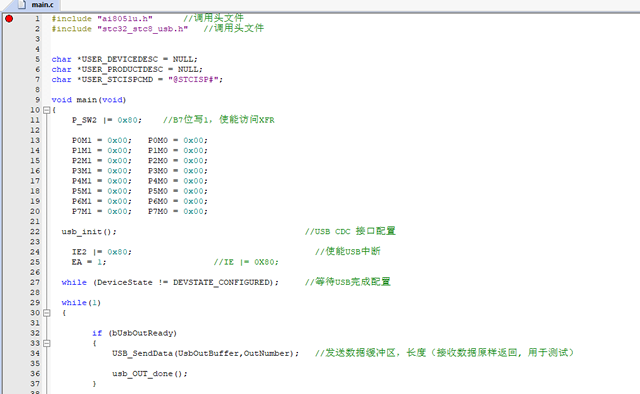The width and height of the screenshot is (640, 394).
Task: Click P0M0 on line 13
Action: (x=158, y=140)
